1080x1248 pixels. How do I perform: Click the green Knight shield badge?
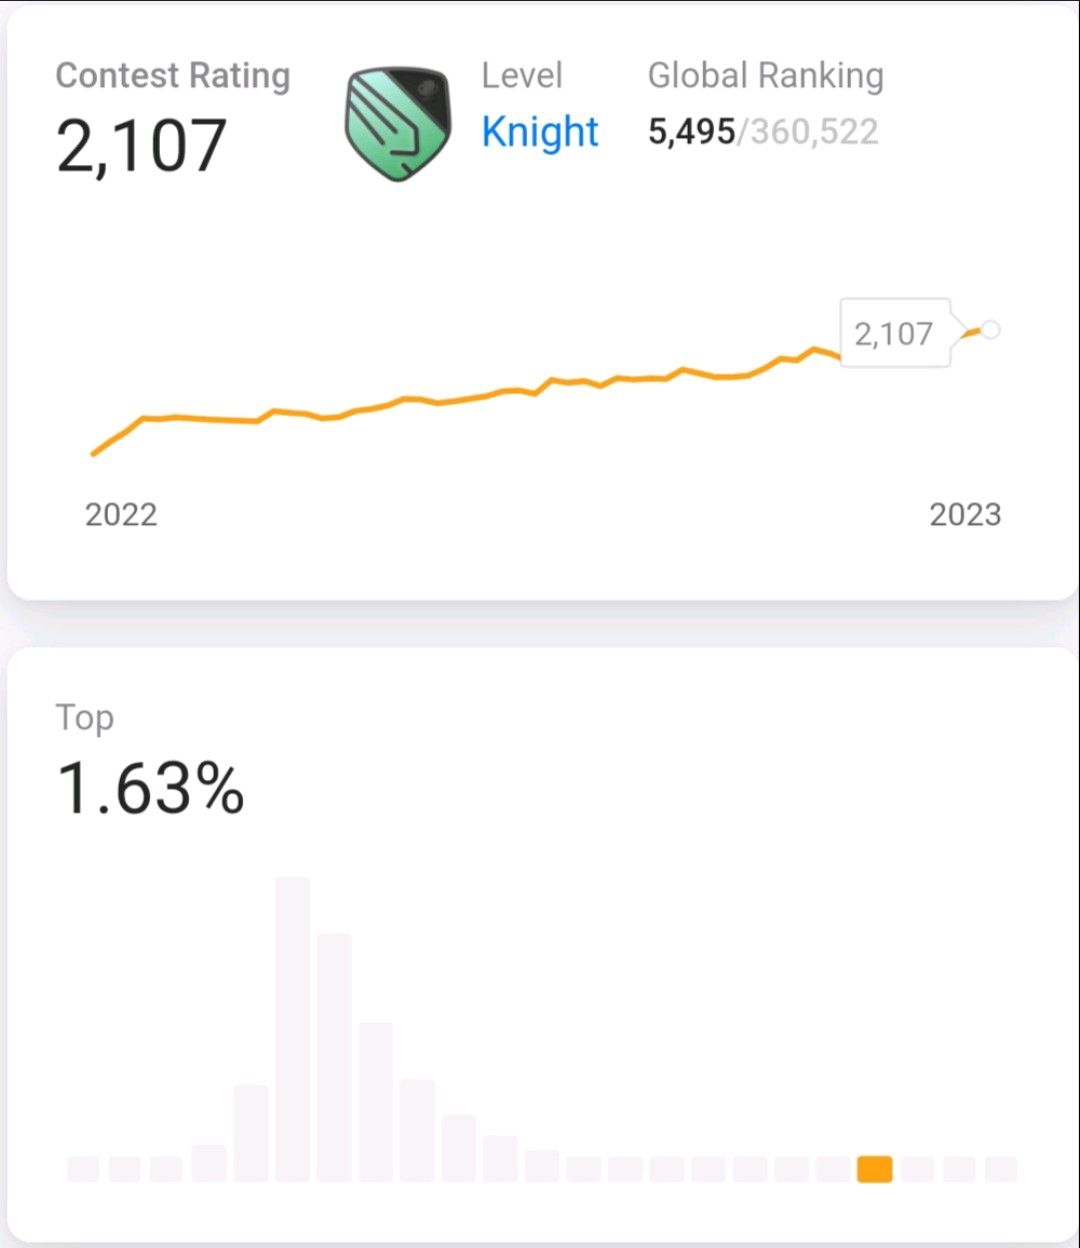coord(398,124)
